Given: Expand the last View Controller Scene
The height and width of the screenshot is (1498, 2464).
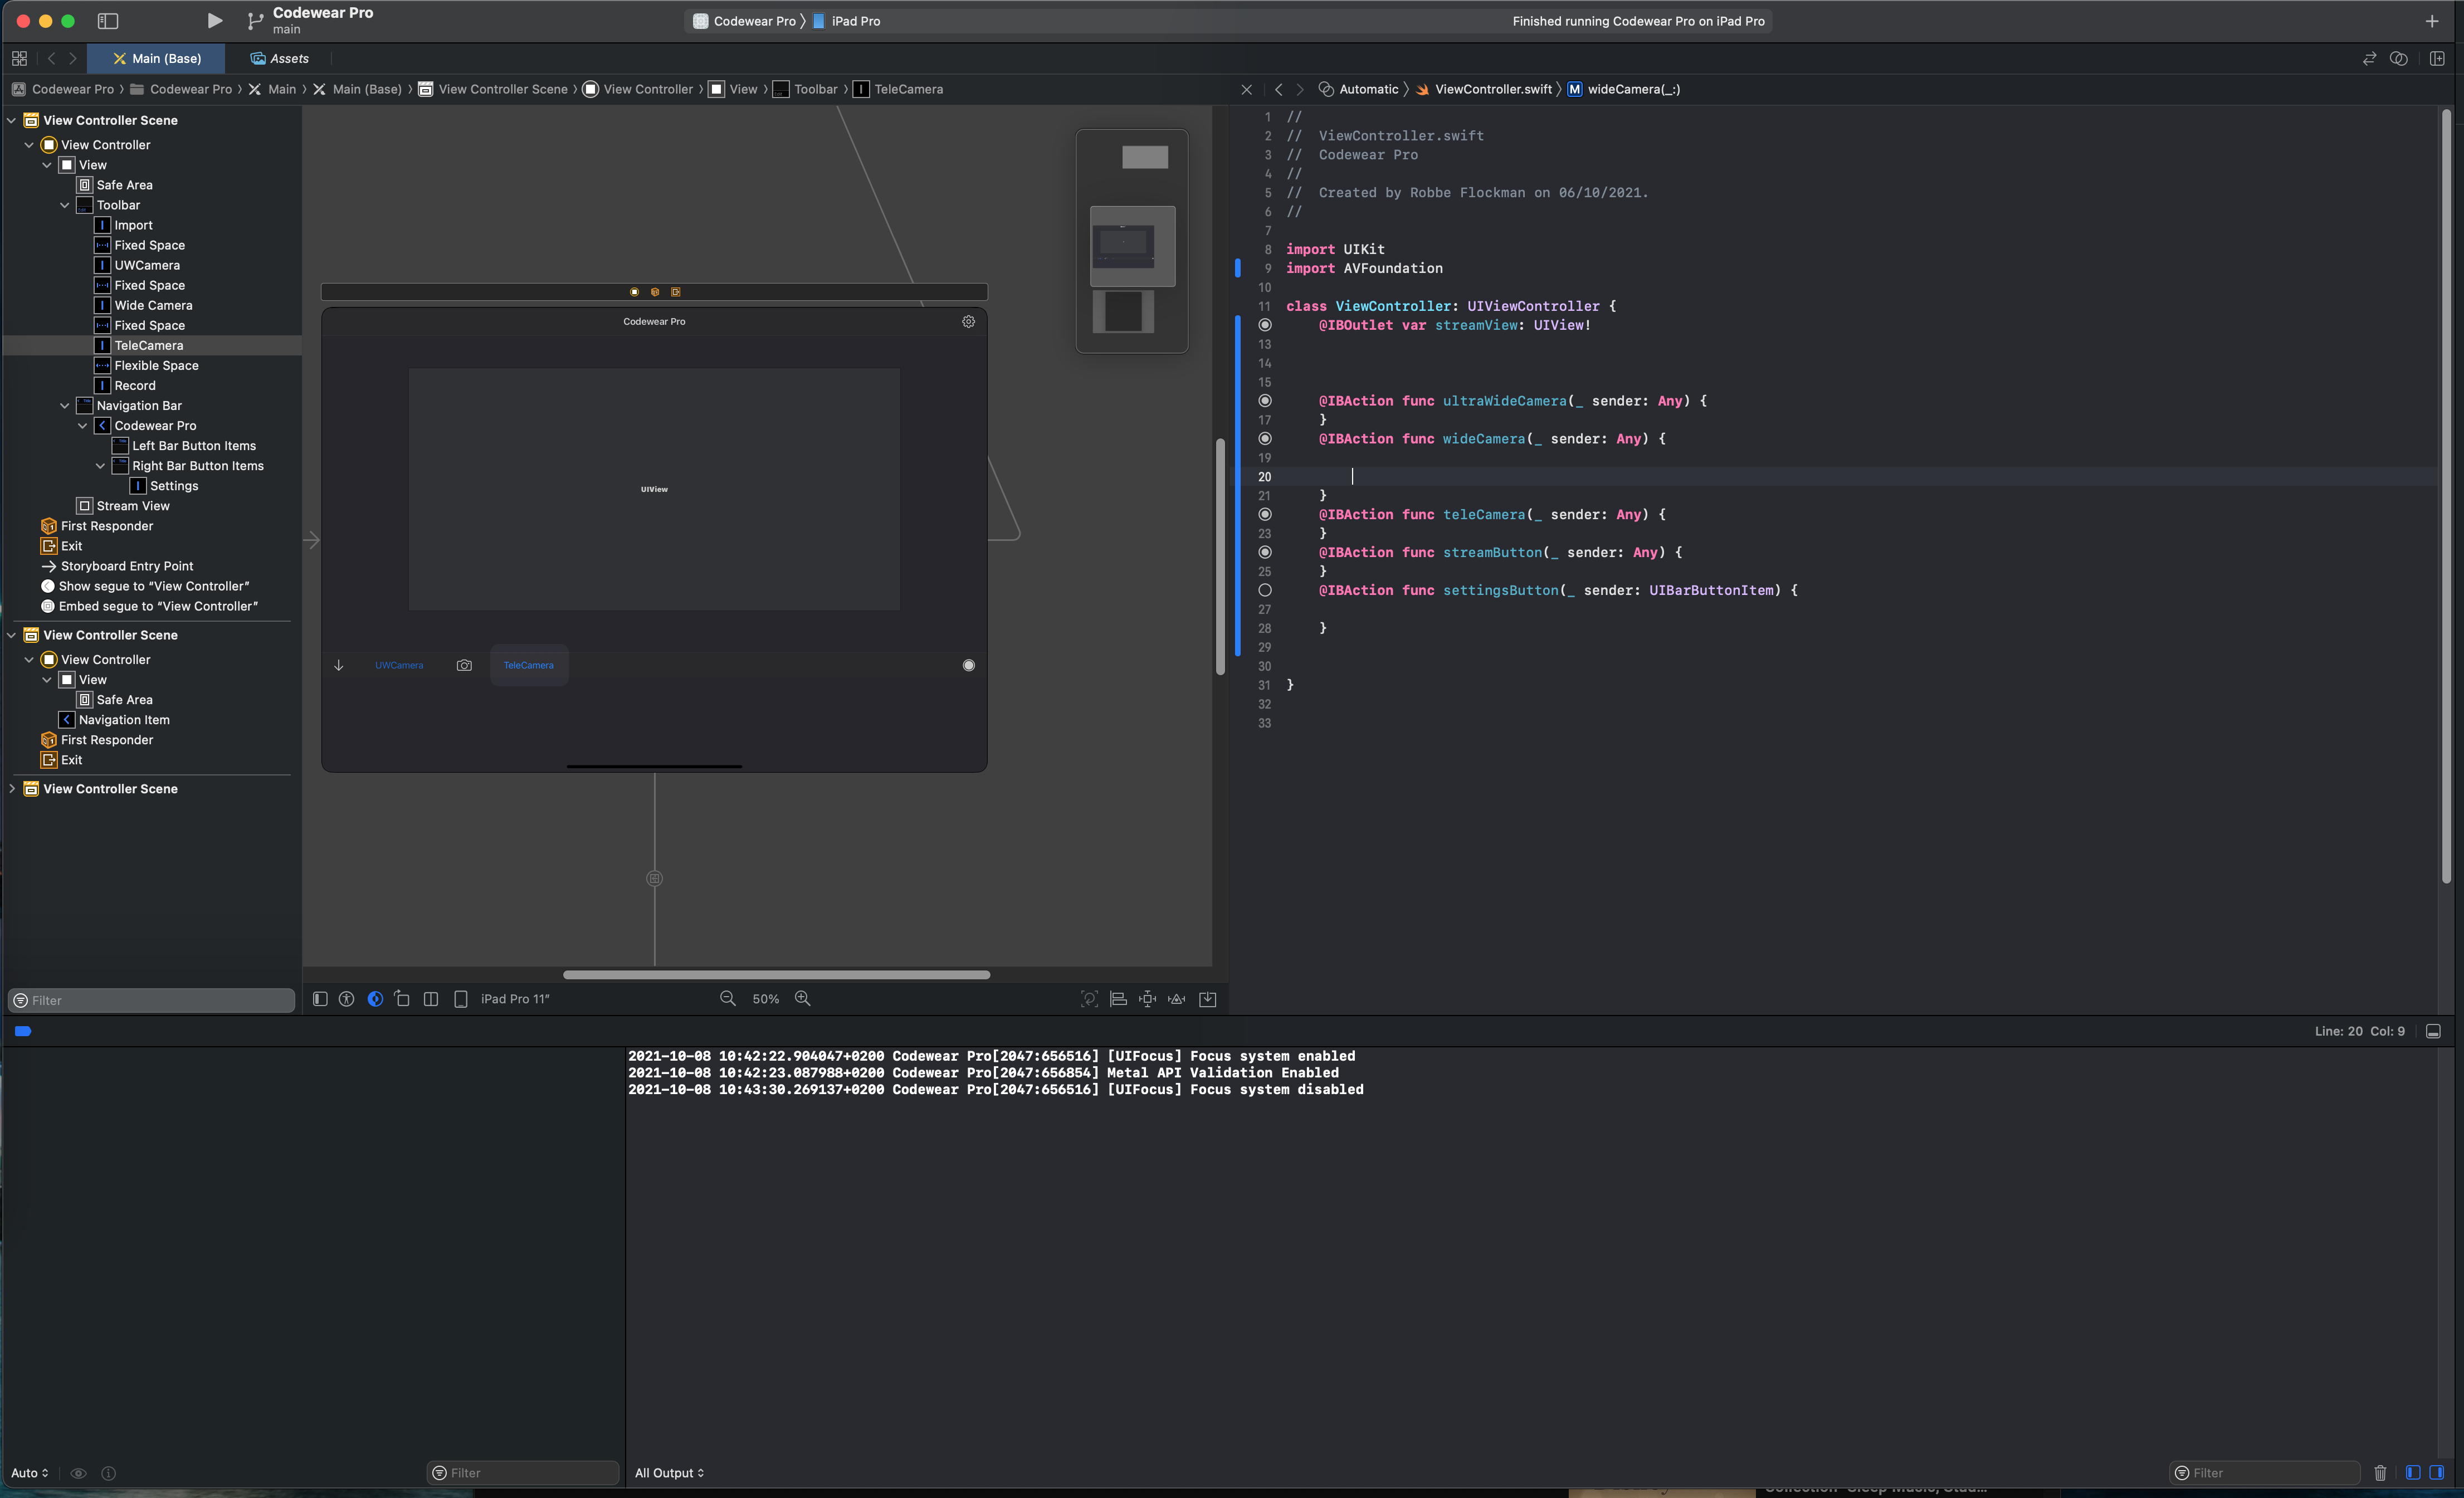Looking at the screenshot, I should pyautogui.click(x=12, y=788).
